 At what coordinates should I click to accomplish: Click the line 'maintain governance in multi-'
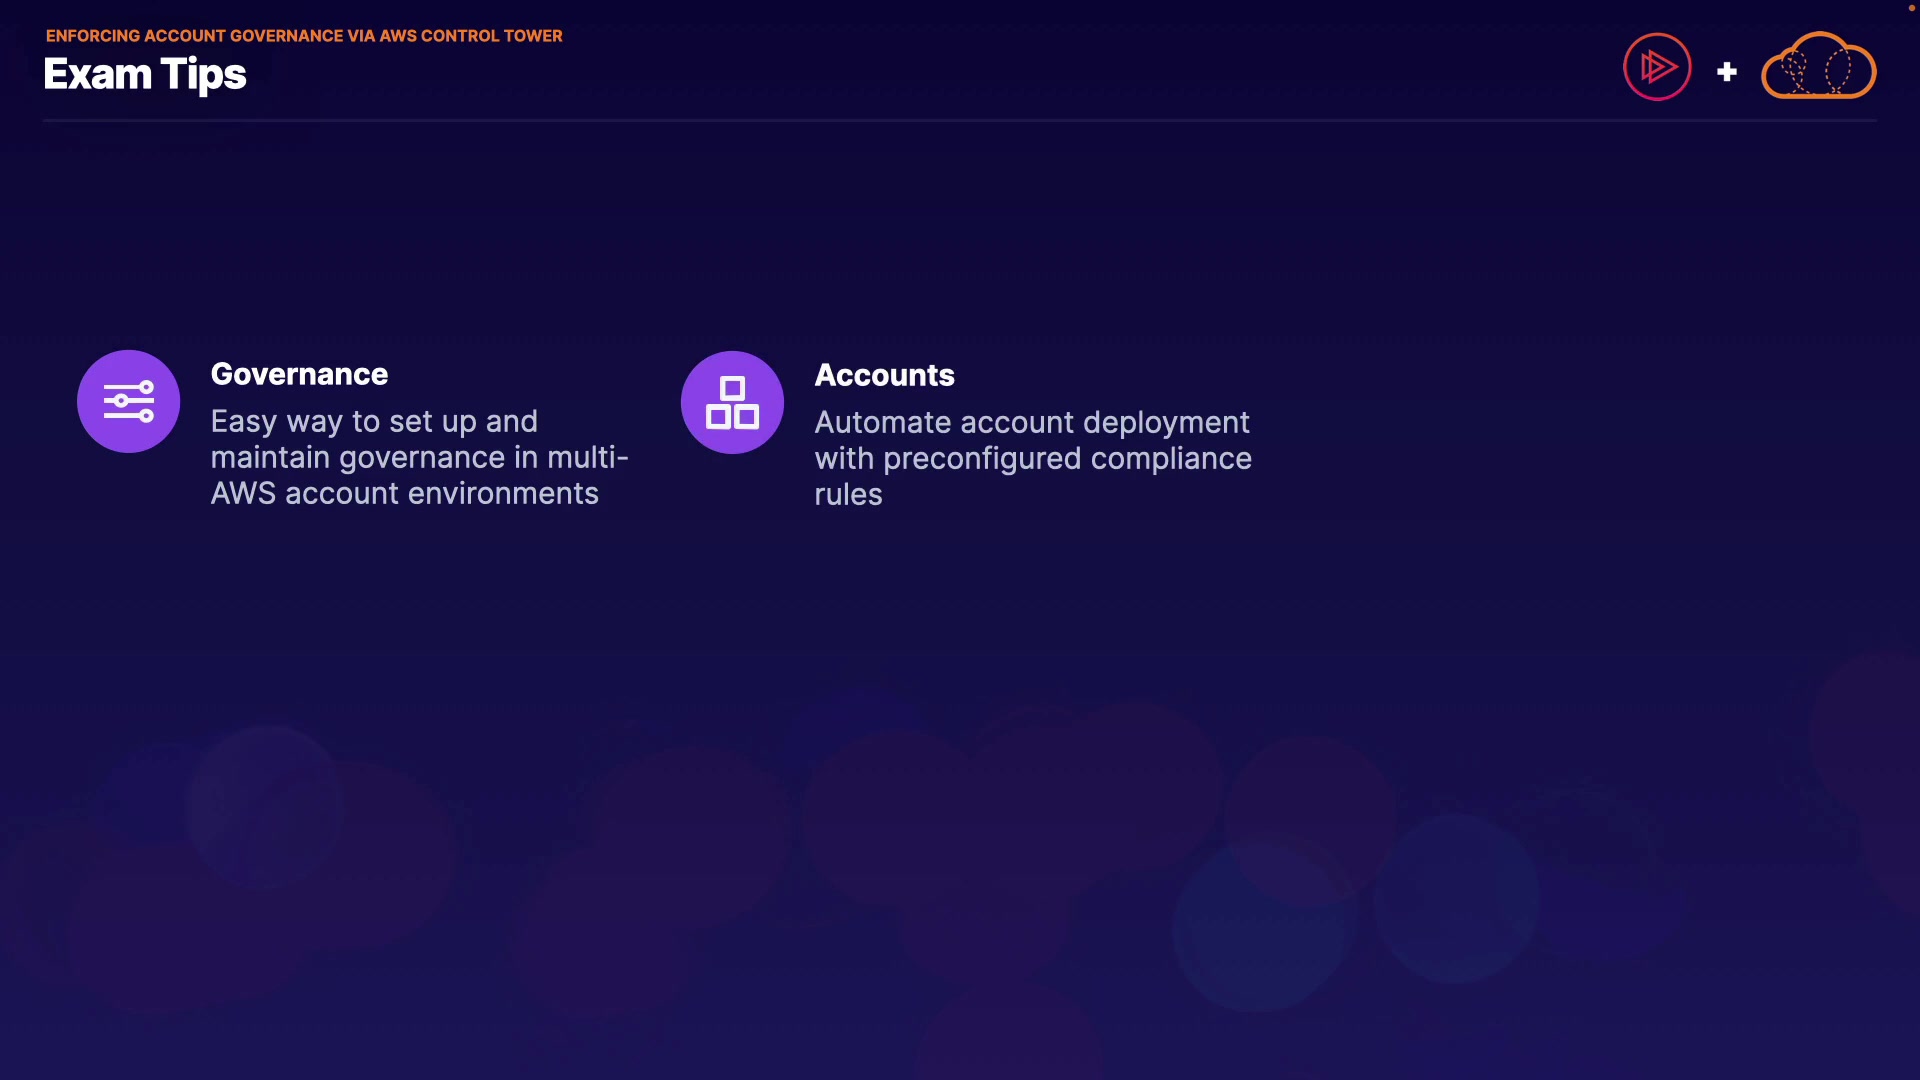tap(419, 457)
